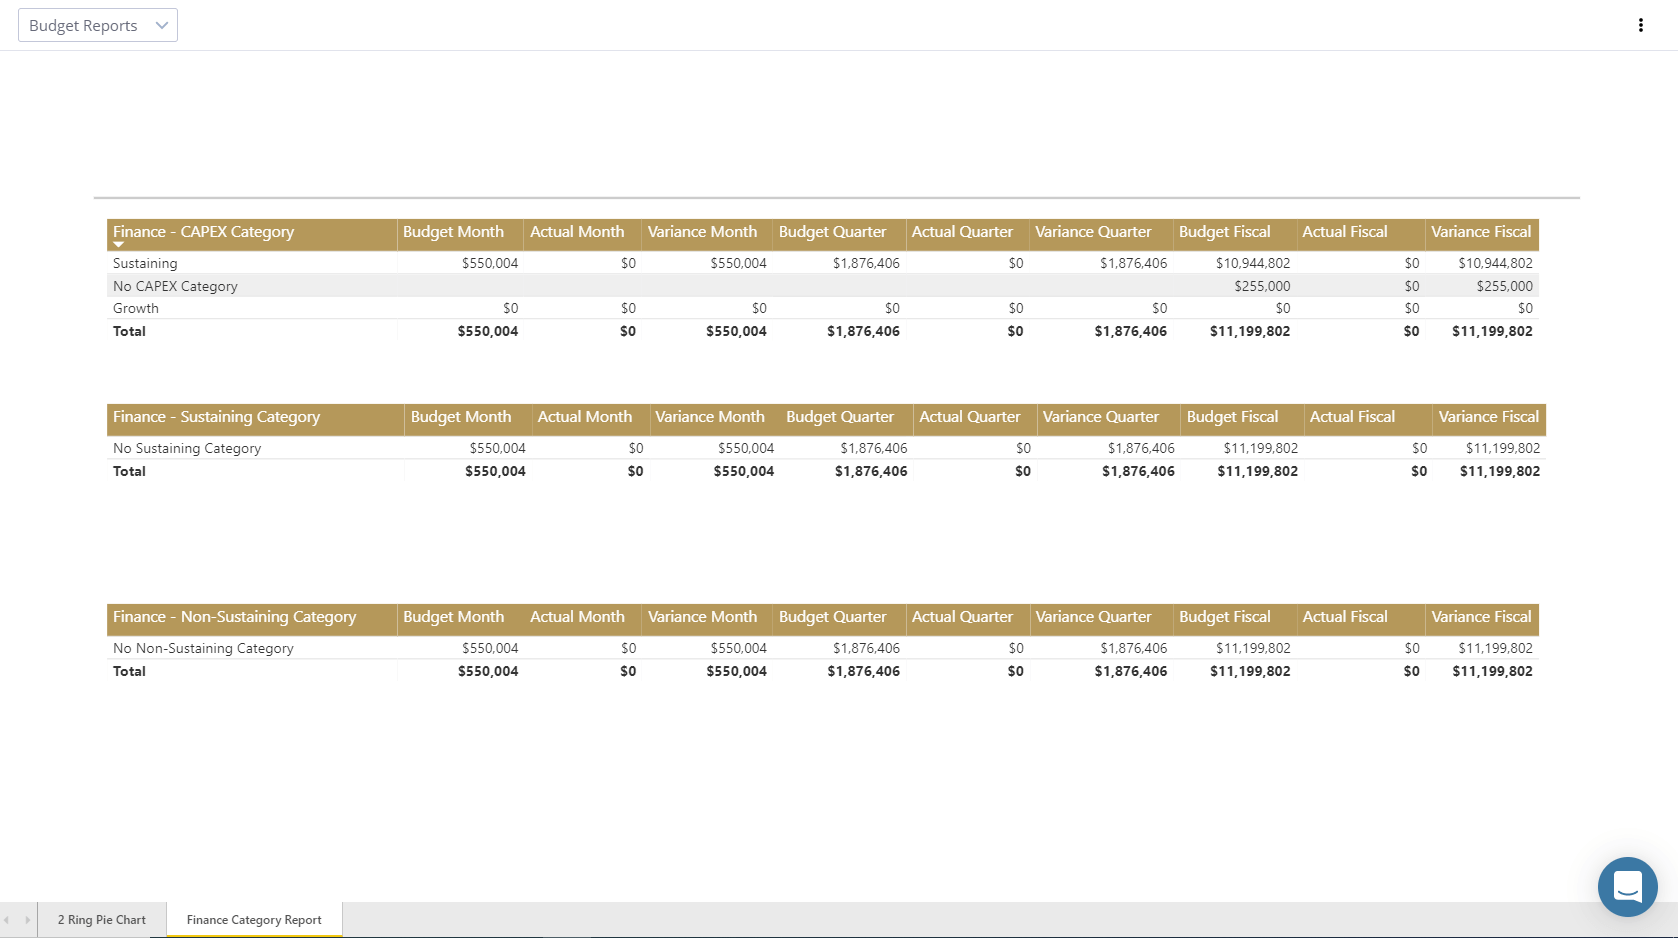The height and width of the screenshot is (938, 1678).
Task: Click CAPEX table Variance Month header
Action: coord(702,232)
